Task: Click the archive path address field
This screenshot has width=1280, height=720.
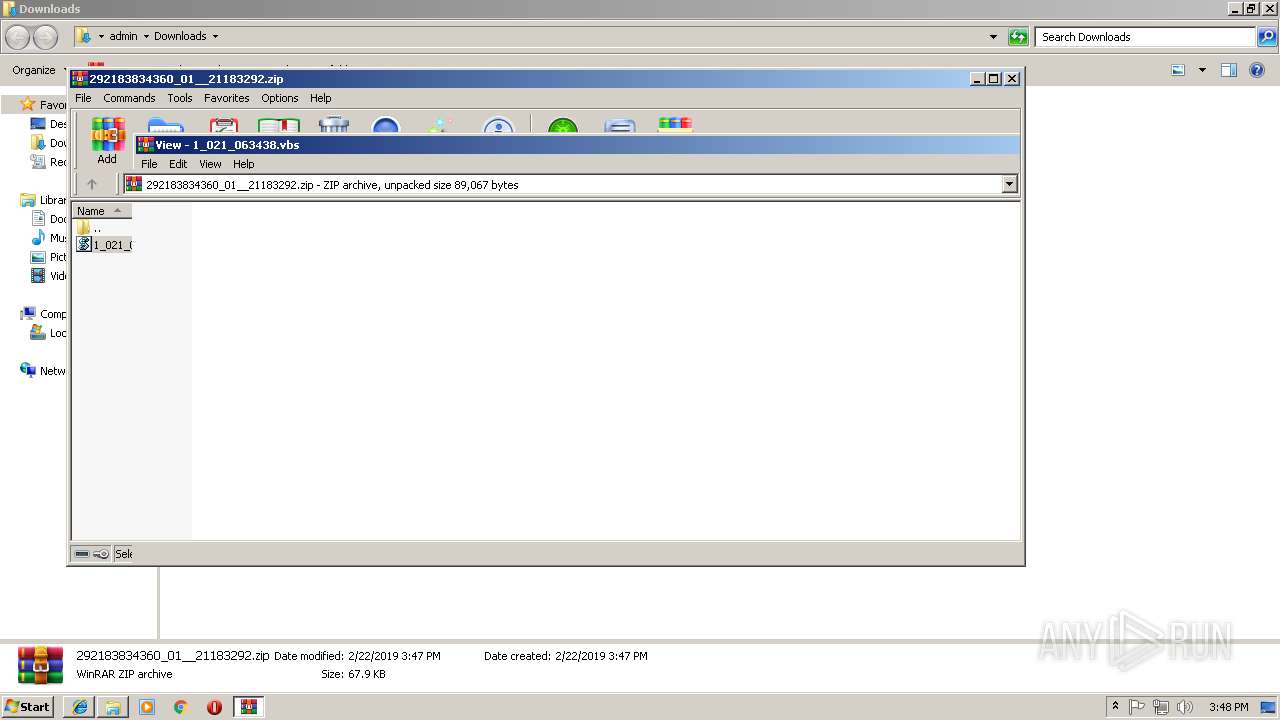Action: click(x=563, y=184)
